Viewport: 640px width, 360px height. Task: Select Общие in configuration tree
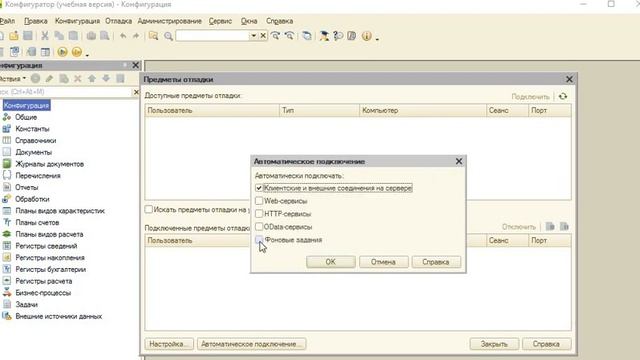[x=26, y=117]
